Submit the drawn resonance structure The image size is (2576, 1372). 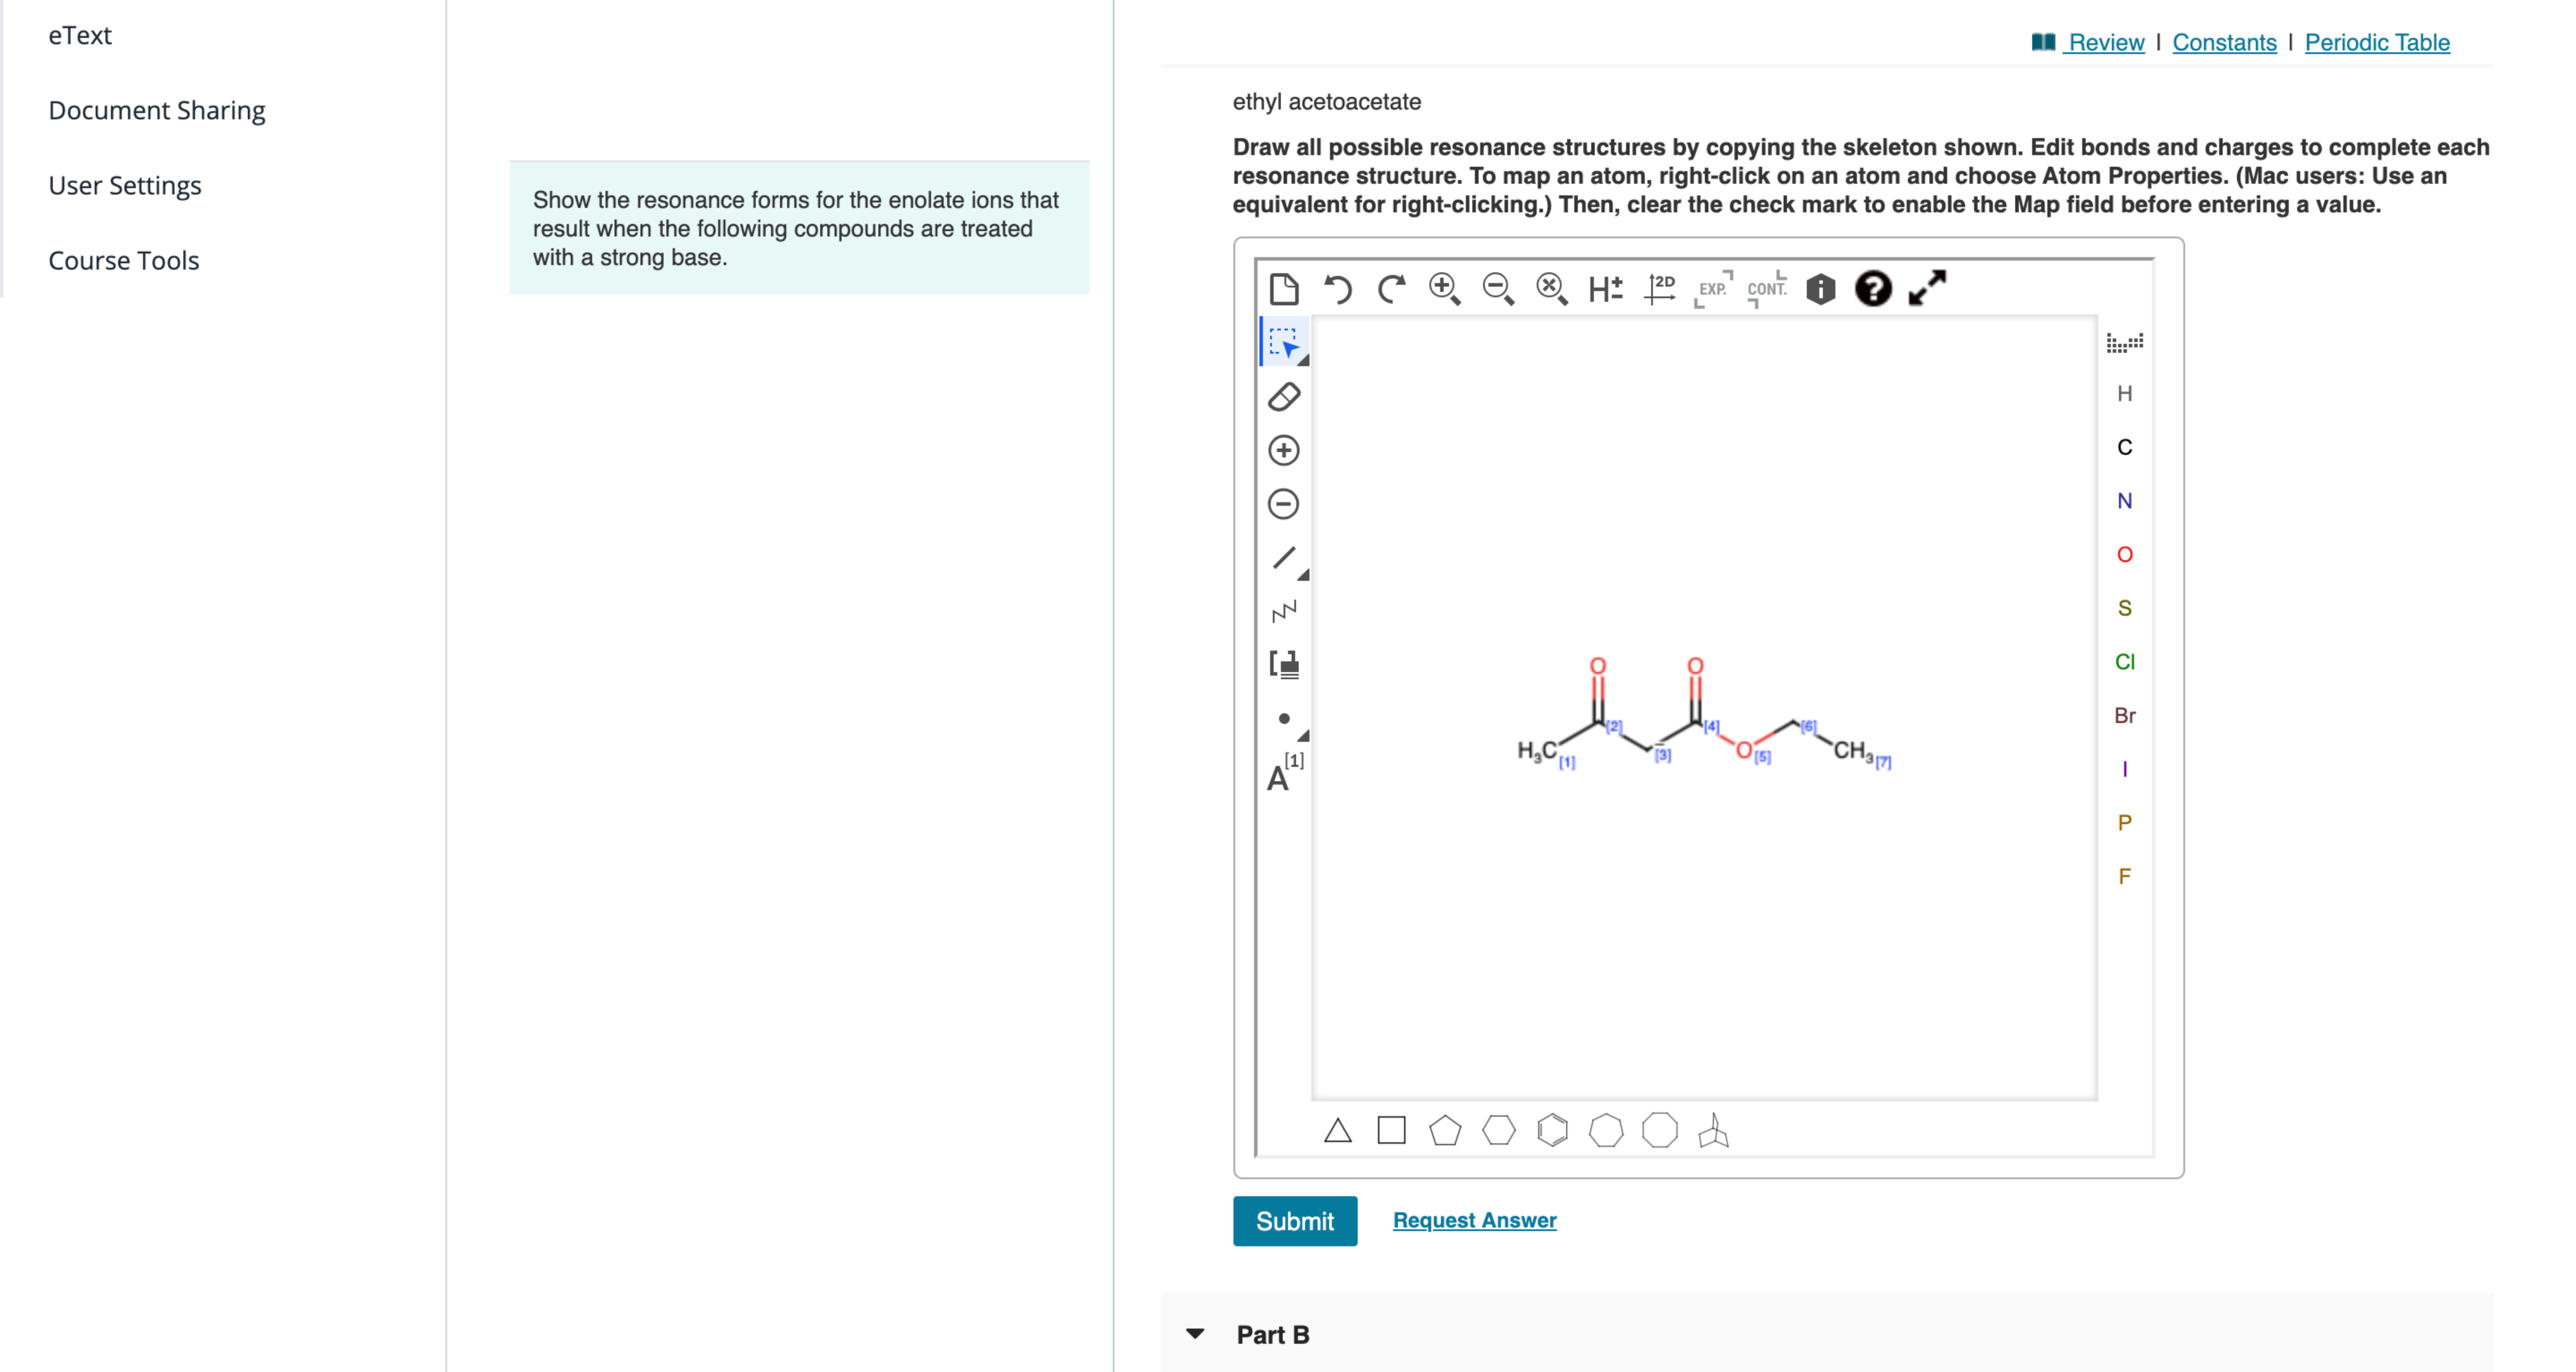[x=1295, y=1220]
